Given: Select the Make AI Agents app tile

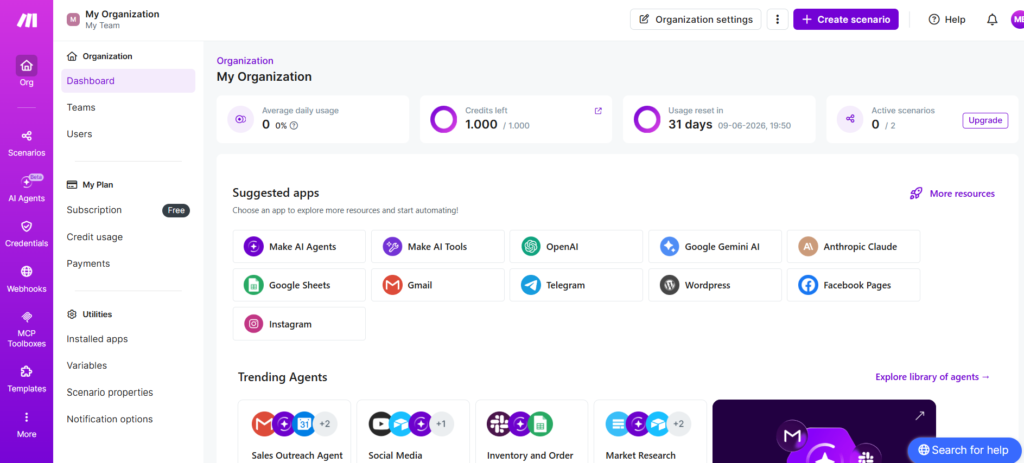Looking at the screenshot, I should tap(299, 247).
